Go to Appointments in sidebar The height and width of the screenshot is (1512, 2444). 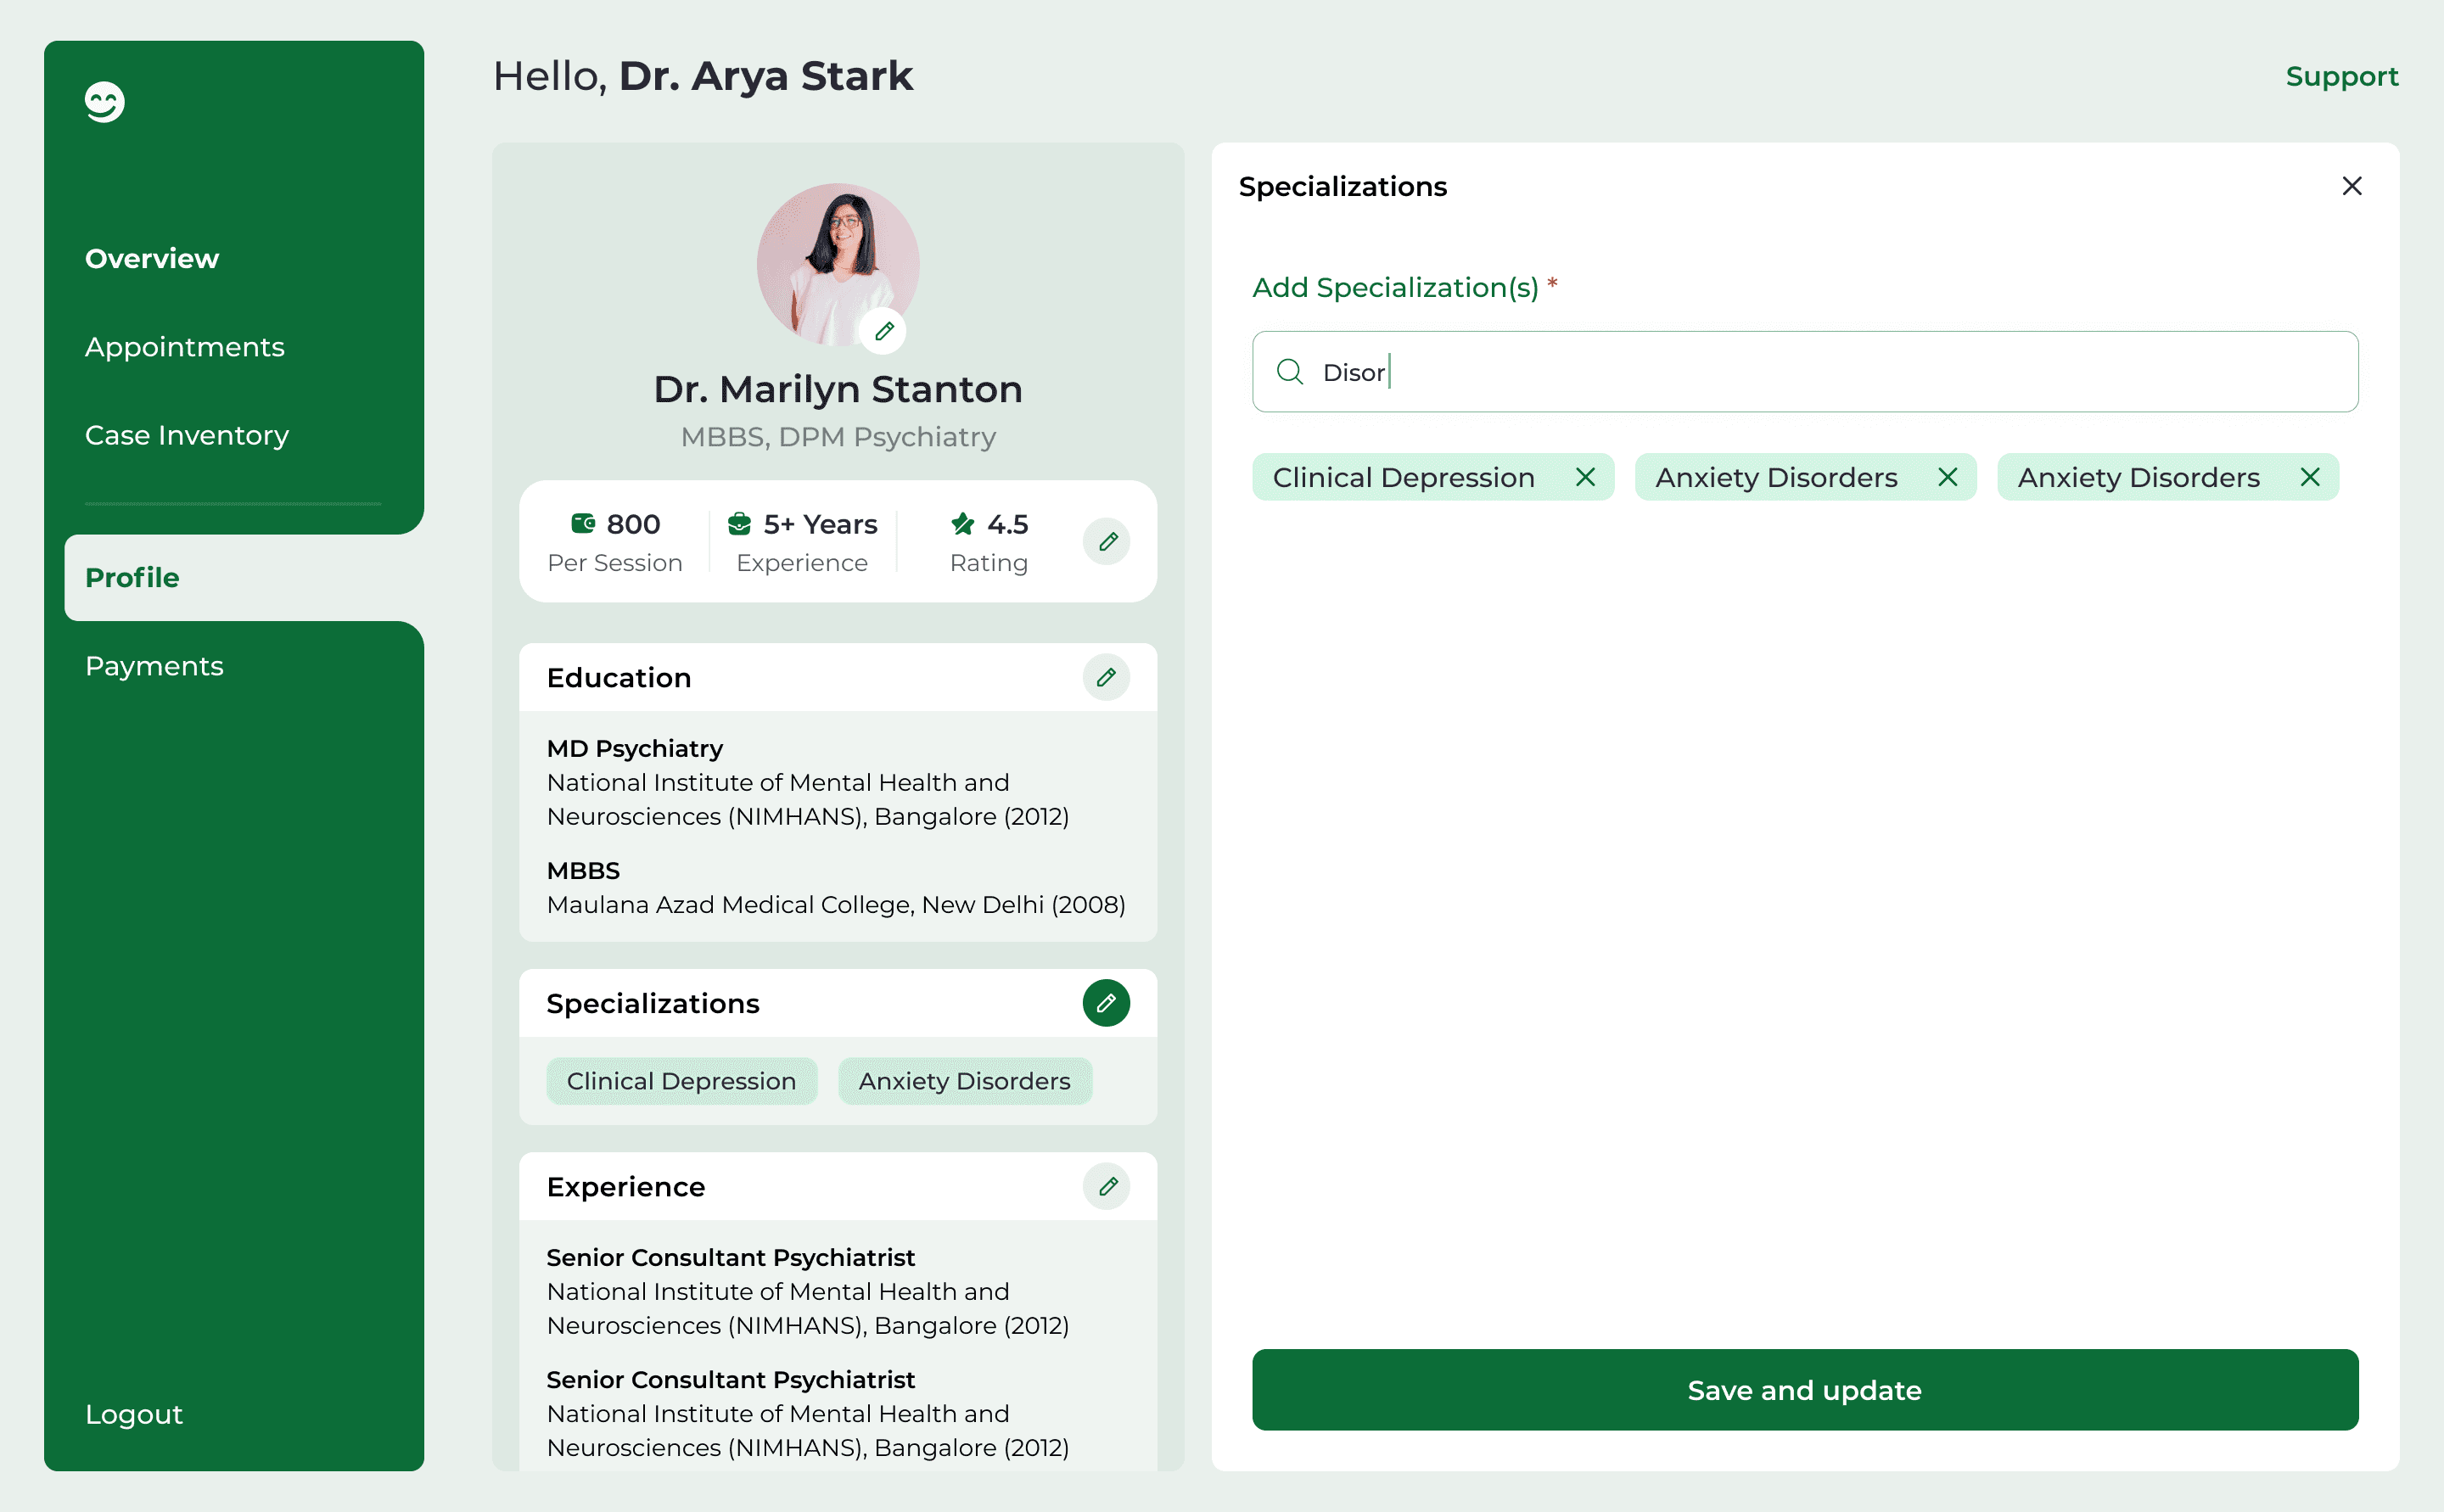tap(185, 347)
